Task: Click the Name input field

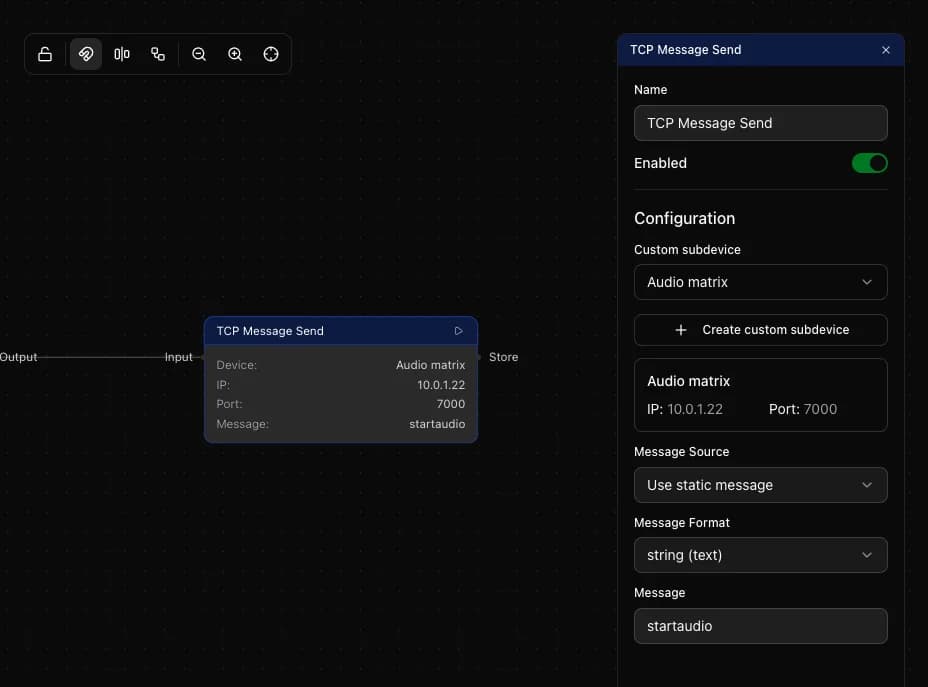Action: point(761,123)
